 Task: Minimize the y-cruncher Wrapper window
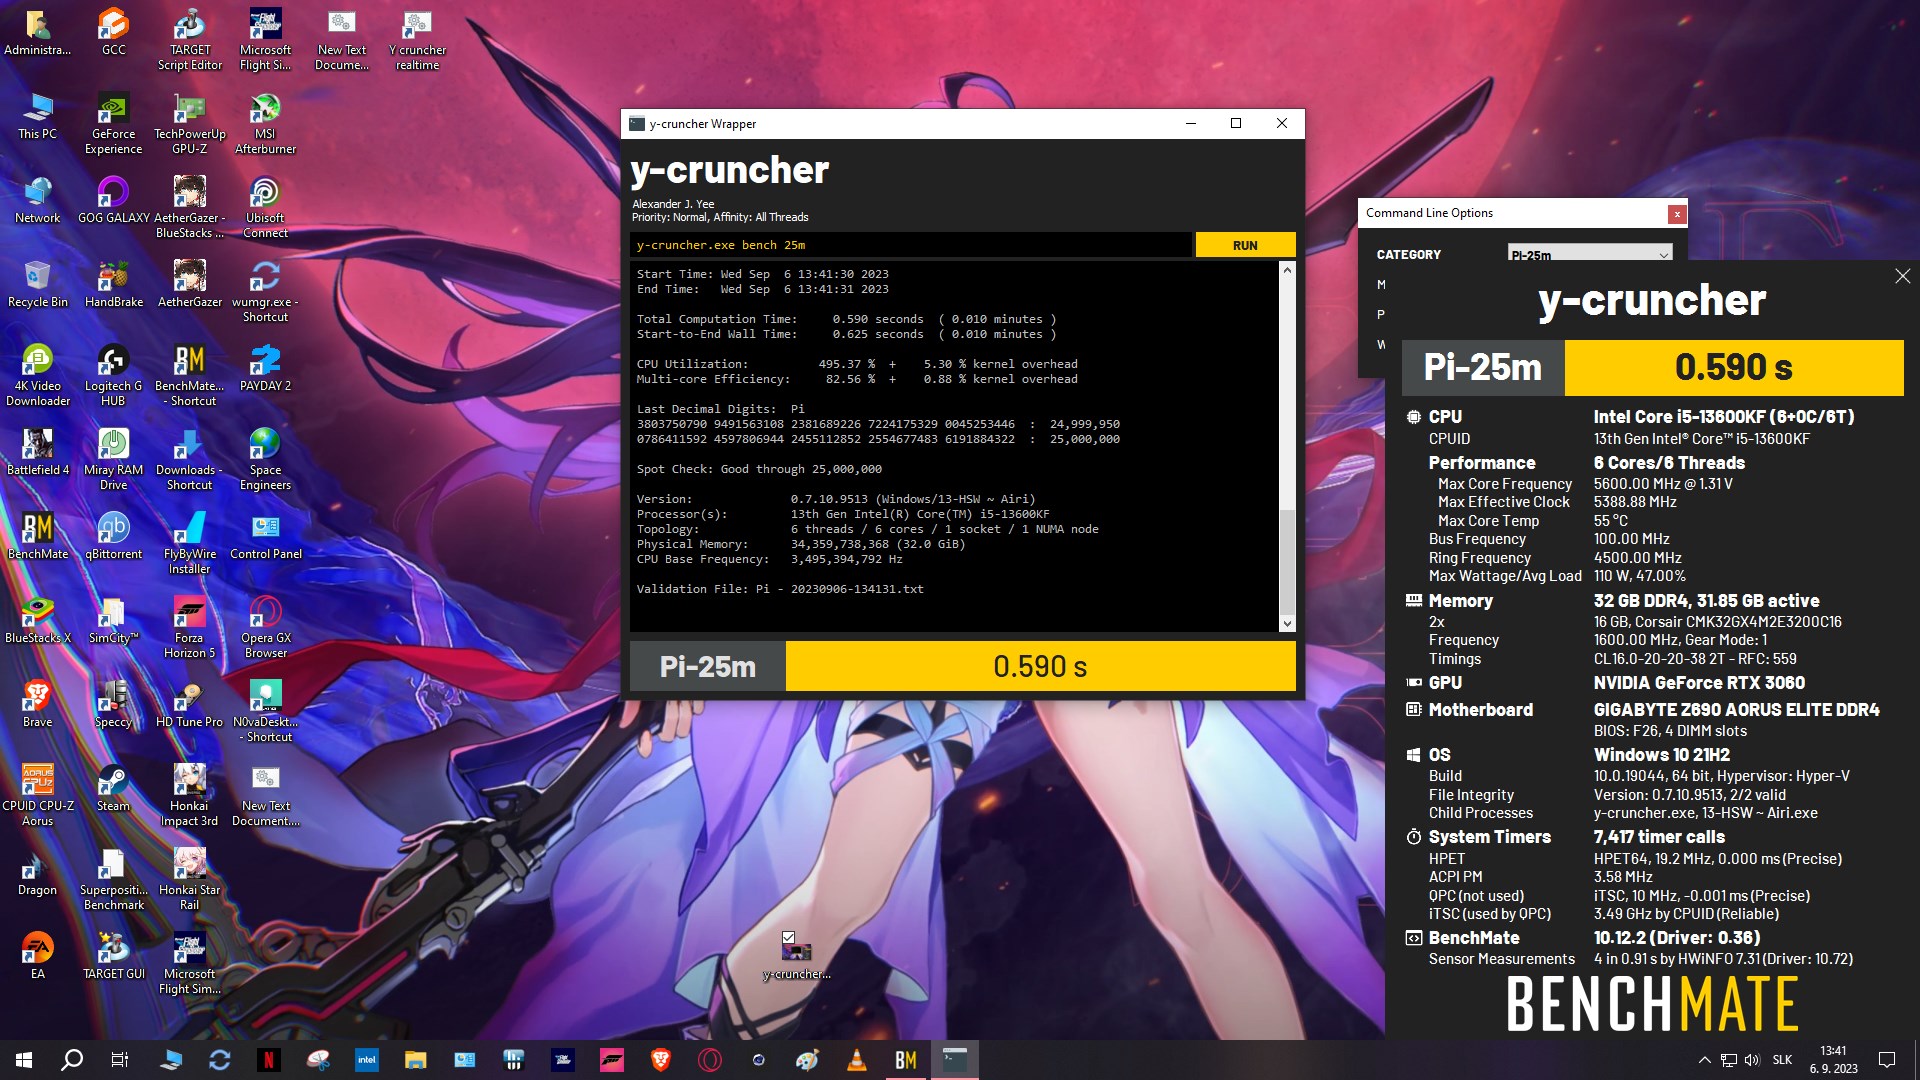(x=1190, y=123)
